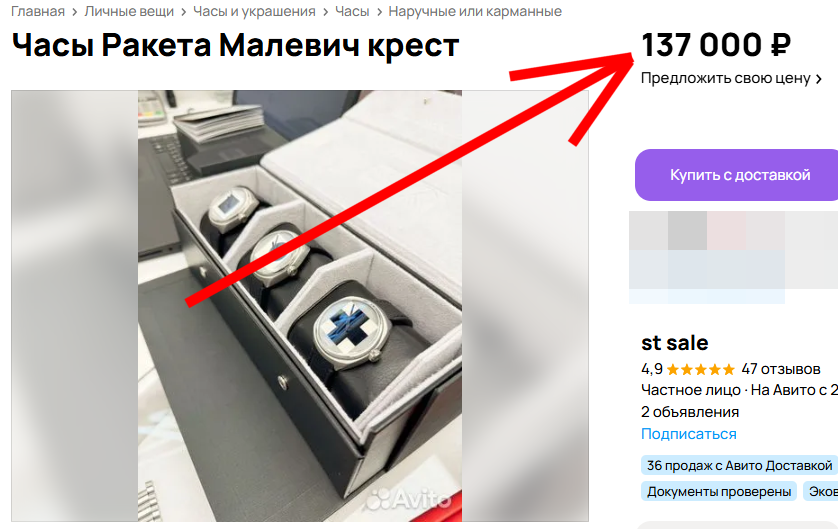Click Документы проверены badge
838x529 pixels.
(719, 491)
